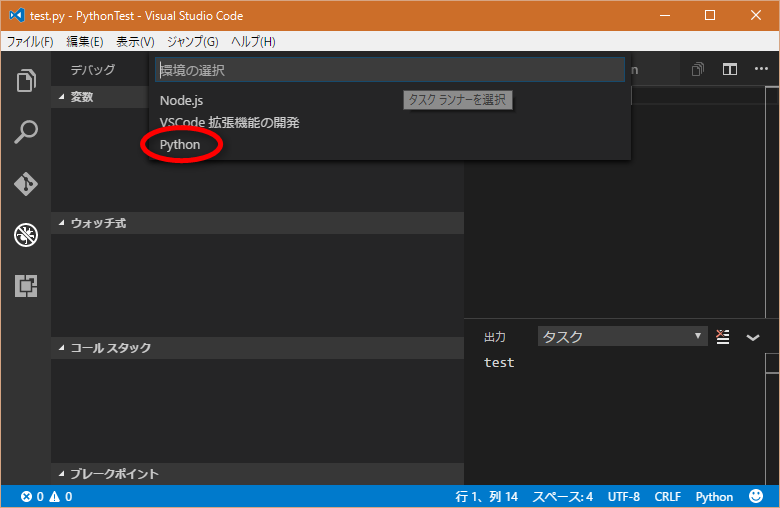Open the 編集(E) menu
Viewport: 780px width, 508px height.
click(85, 42)
